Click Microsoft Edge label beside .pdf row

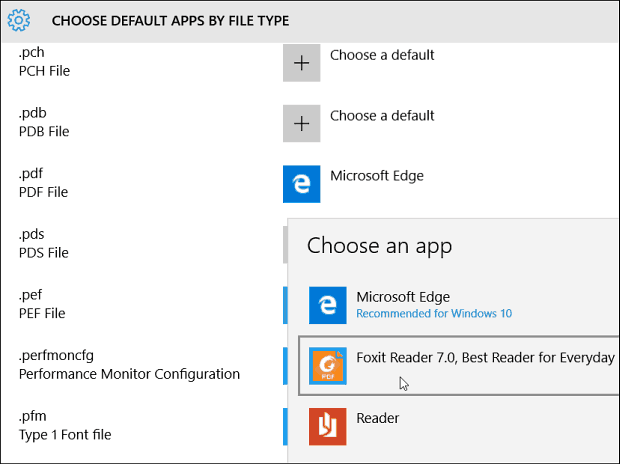point(377,176)
